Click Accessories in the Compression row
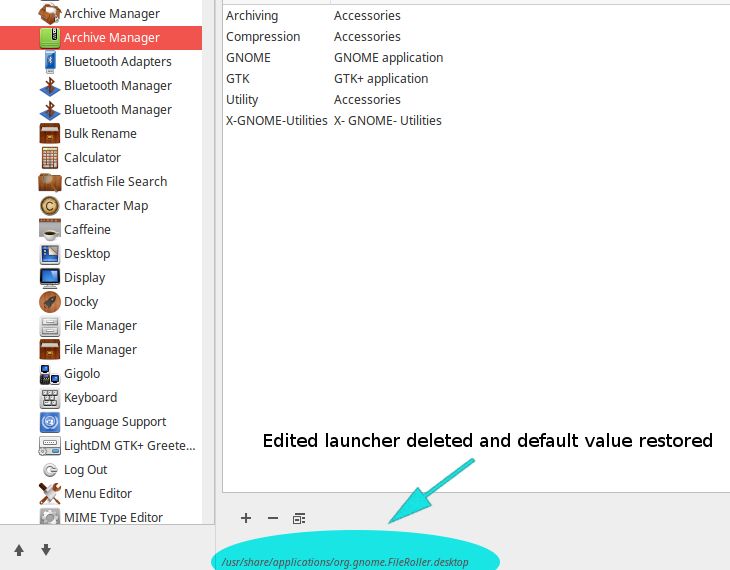Viewport: 730px width, 570px height. [367, 37]
